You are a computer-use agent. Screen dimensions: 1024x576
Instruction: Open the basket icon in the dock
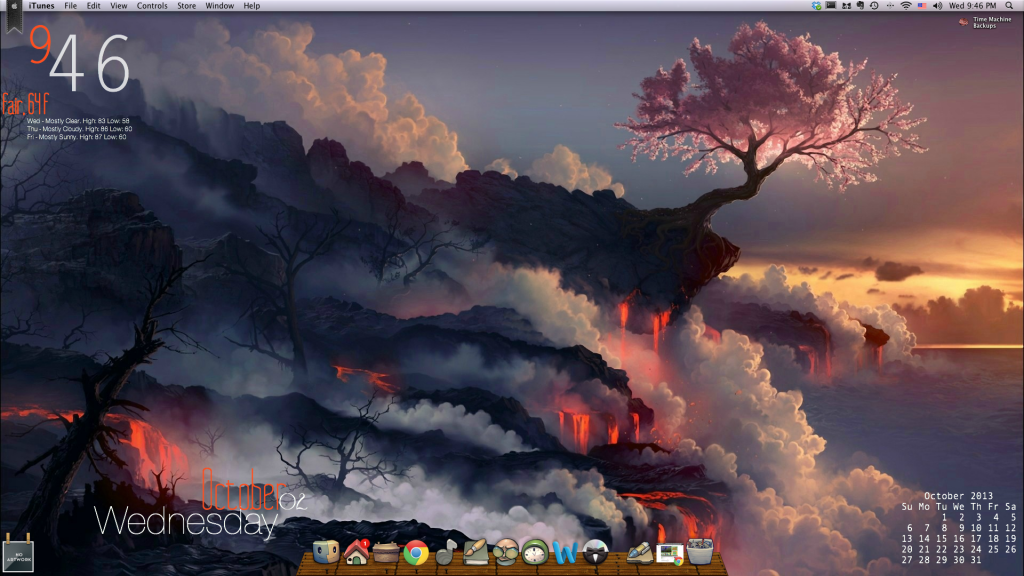click(386, 553)
